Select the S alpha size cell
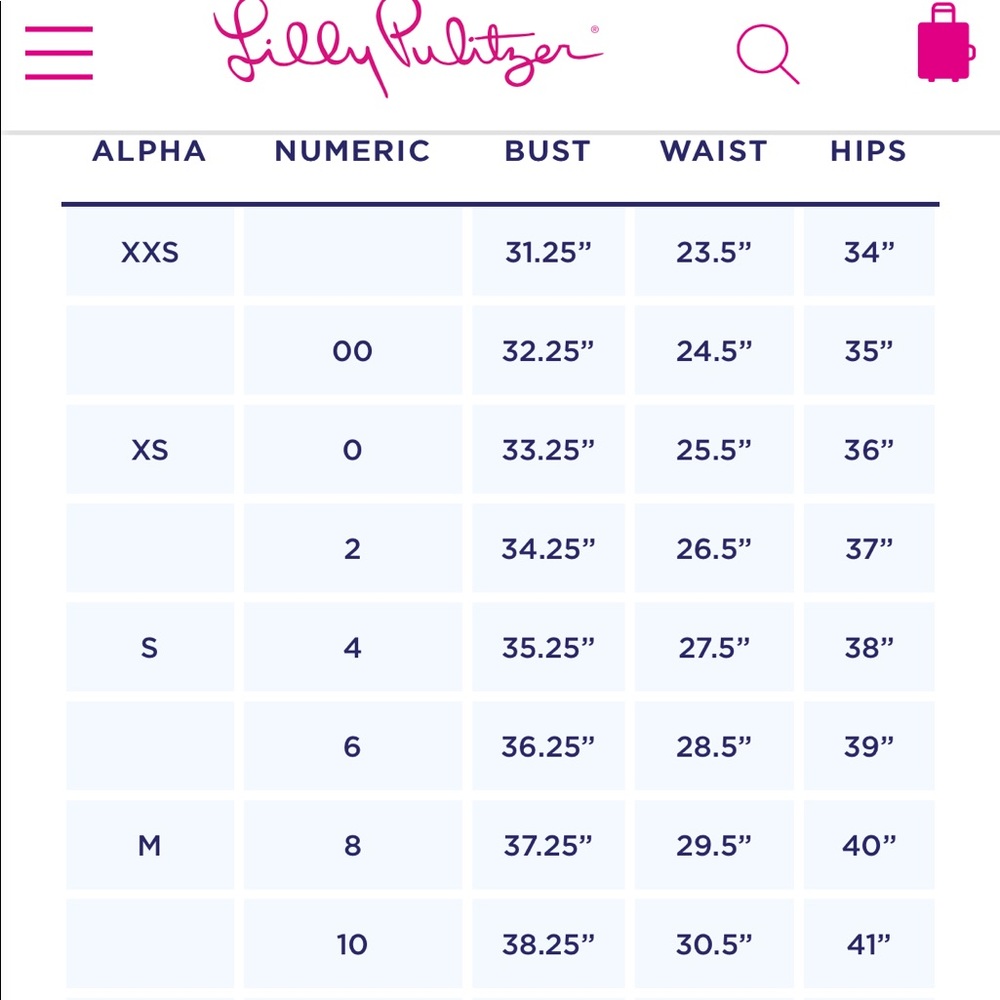This screenshot has width=1000, height=1000. tap(150, 647)
